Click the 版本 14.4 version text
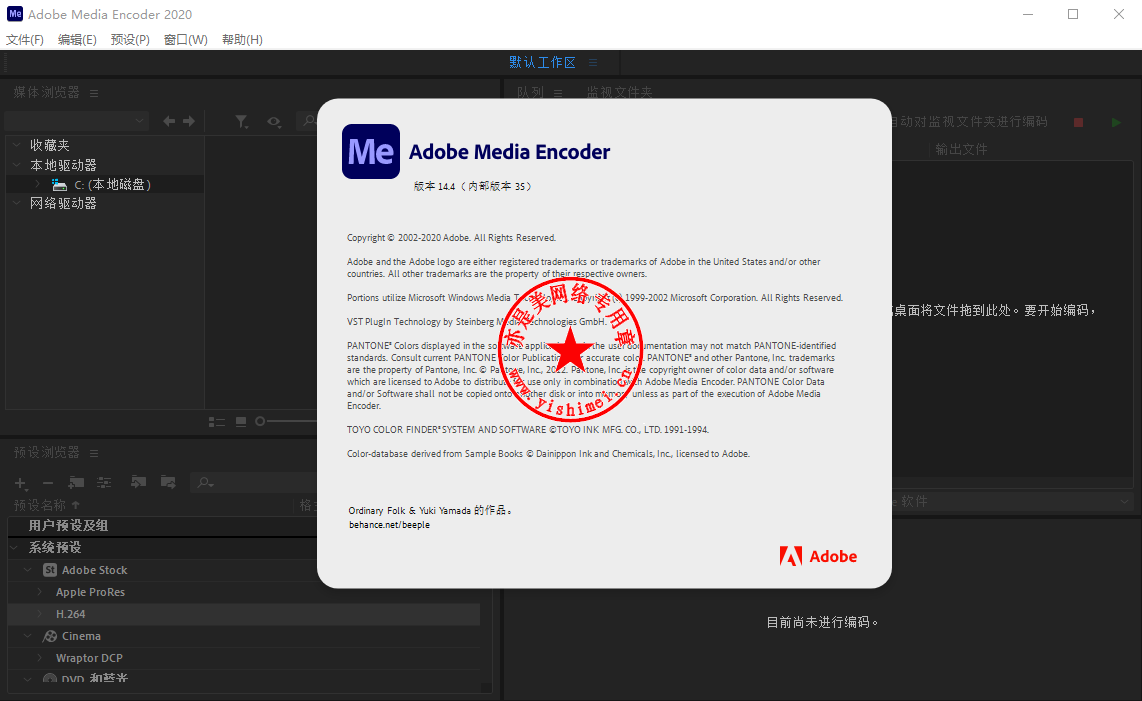The height and width of the screenshot is (701, 1142). coord(473,187)
